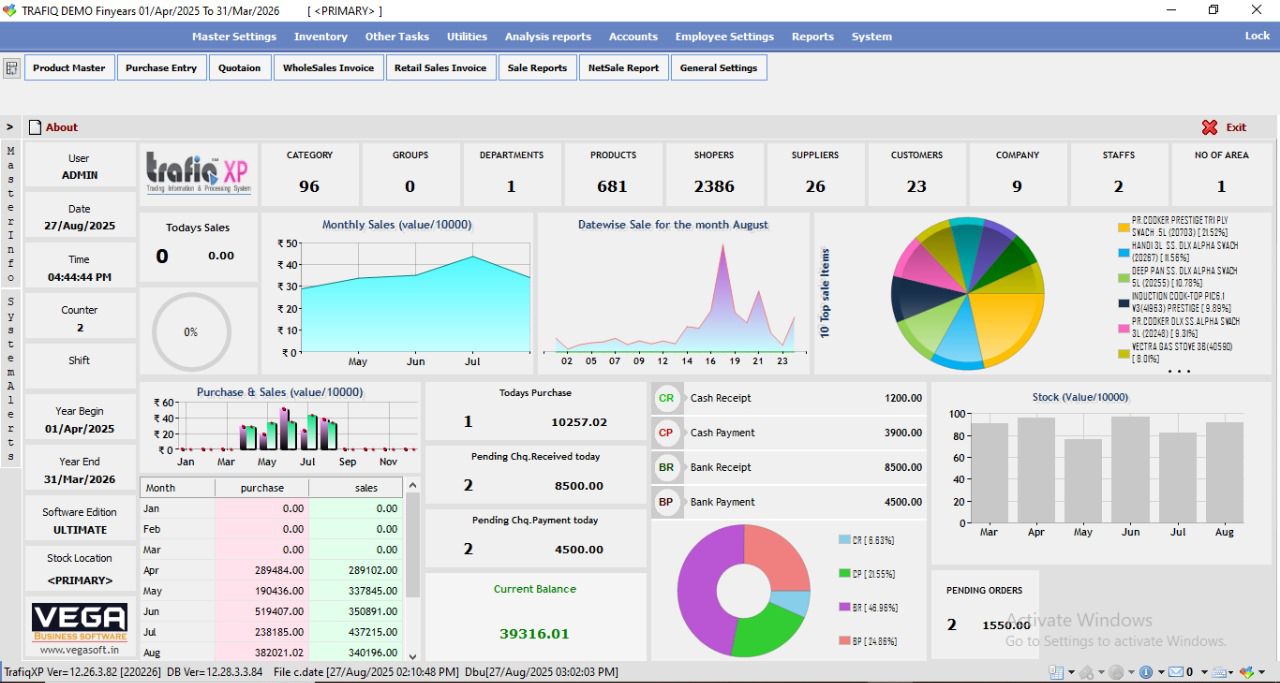Click the mail envelope icon in status bar

[x=1175, y=672]
